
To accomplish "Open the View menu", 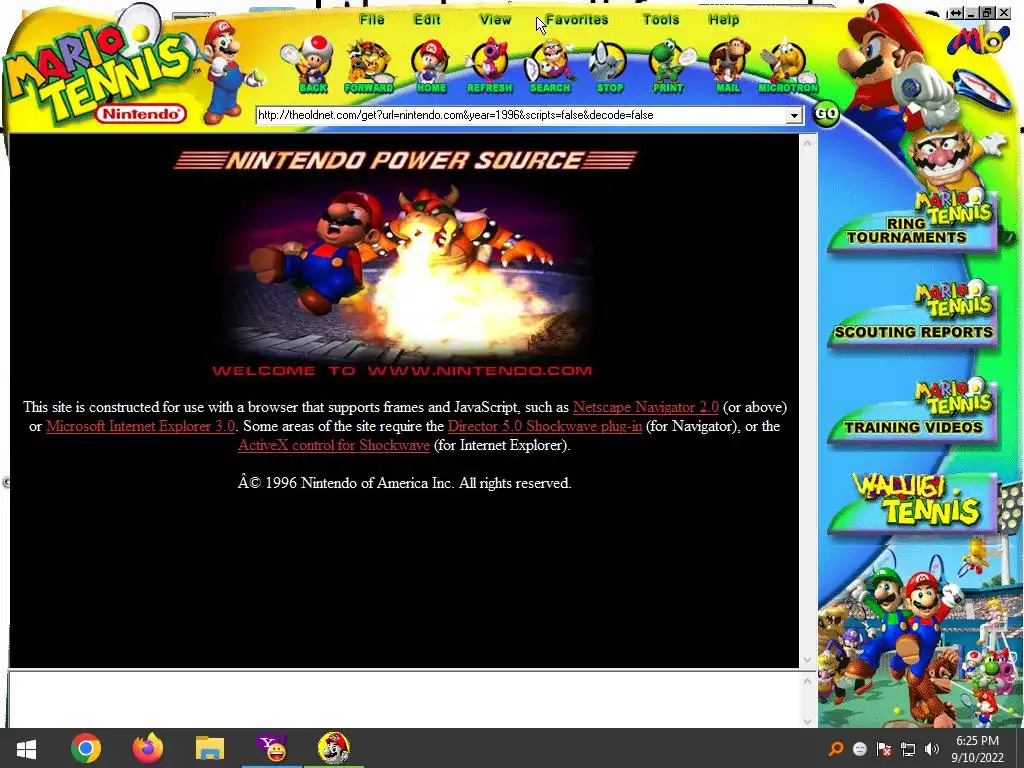I will click(495, 20).
